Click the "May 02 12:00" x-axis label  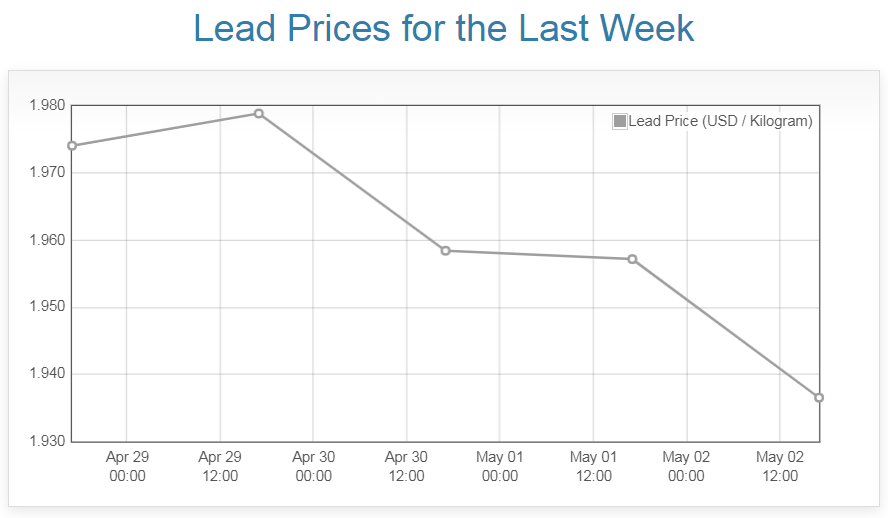[780, 466]
